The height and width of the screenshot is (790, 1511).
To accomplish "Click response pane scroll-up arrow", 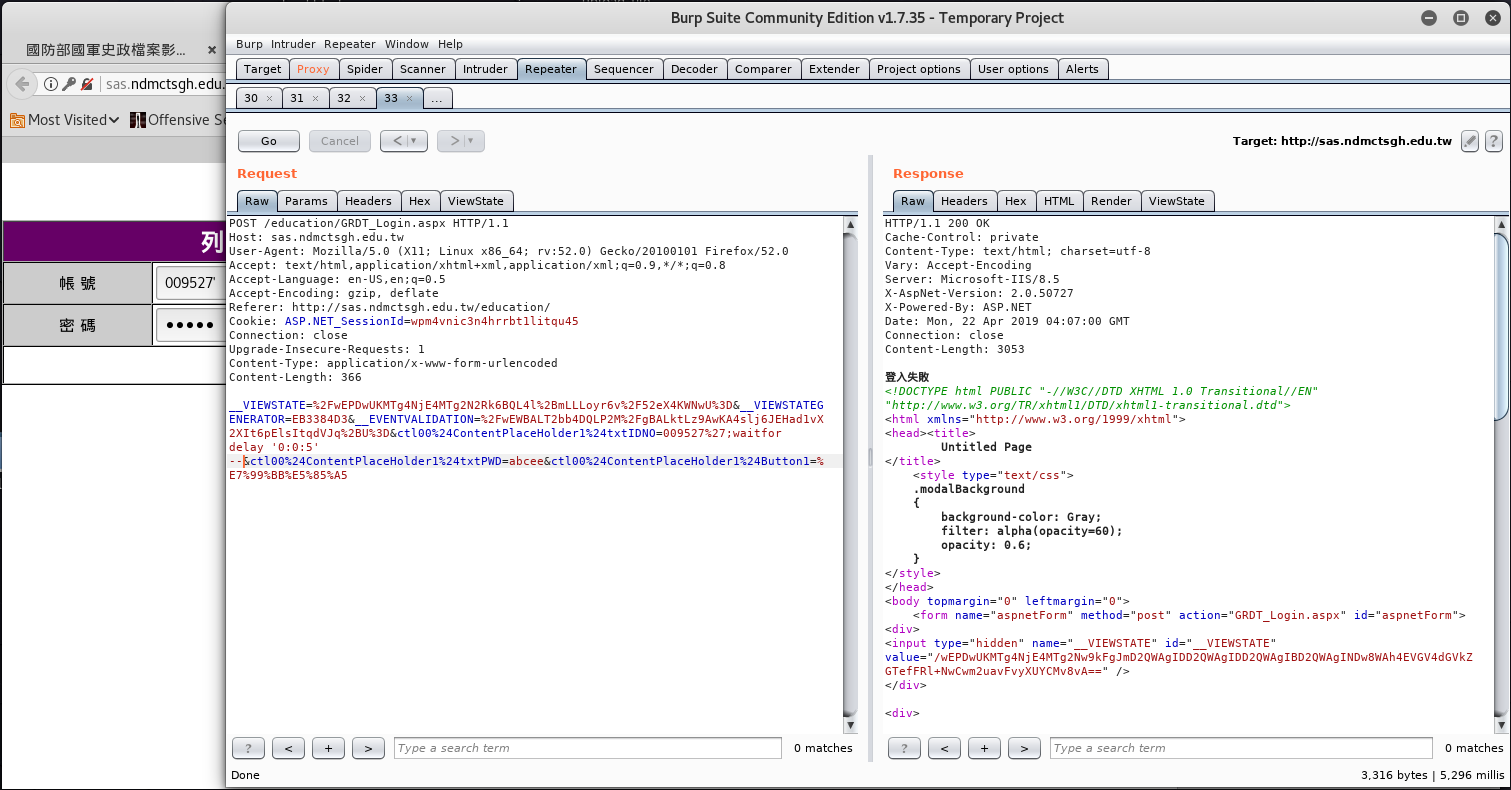I will [x=1501, y=224].
